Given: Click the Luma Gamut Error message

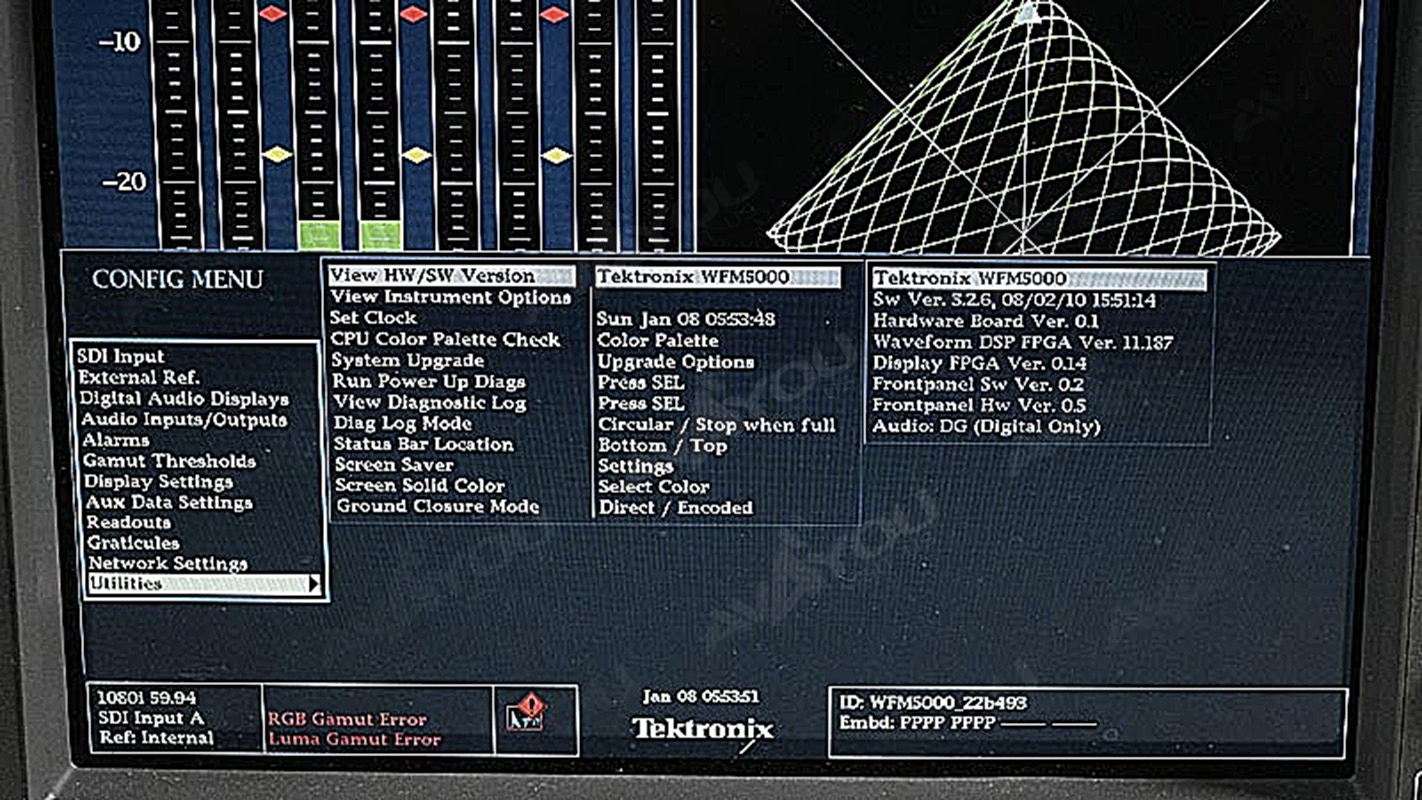Looking at the screenshot, I should 354,740.
